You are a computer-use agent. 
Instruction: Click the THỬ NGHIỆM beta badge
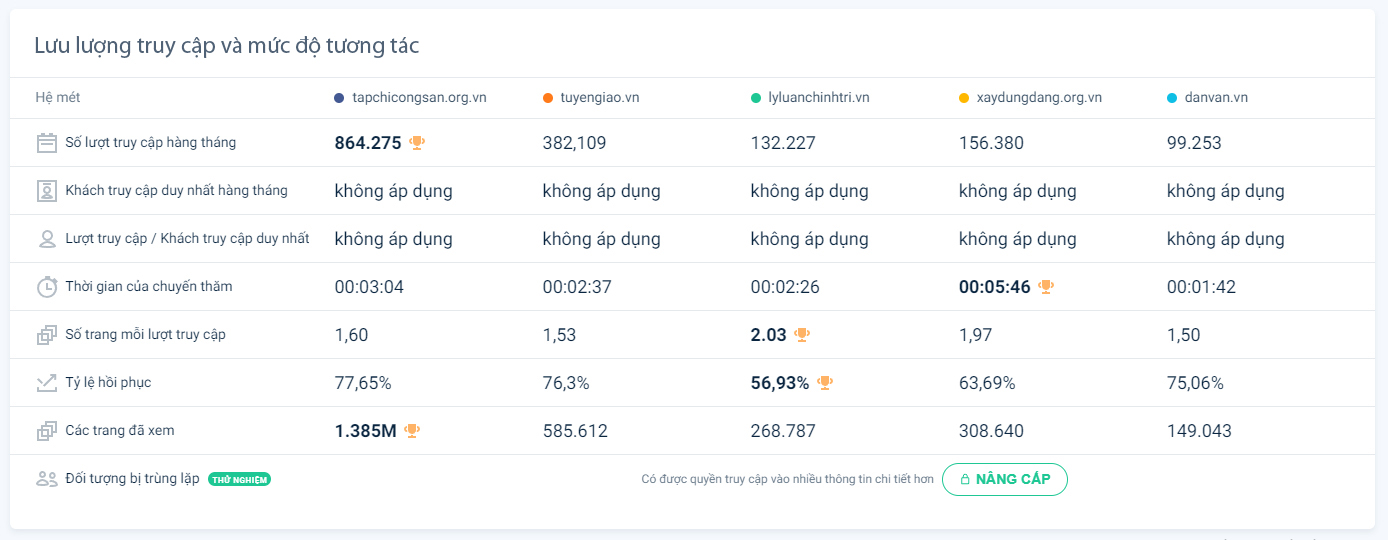(x=239, y=479)
